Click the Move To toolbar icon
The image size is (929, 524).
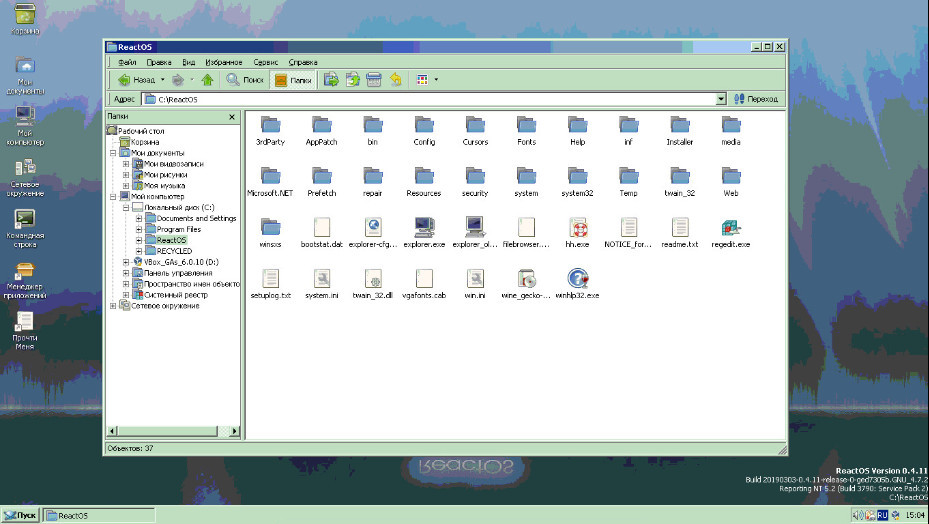(331, 79)
